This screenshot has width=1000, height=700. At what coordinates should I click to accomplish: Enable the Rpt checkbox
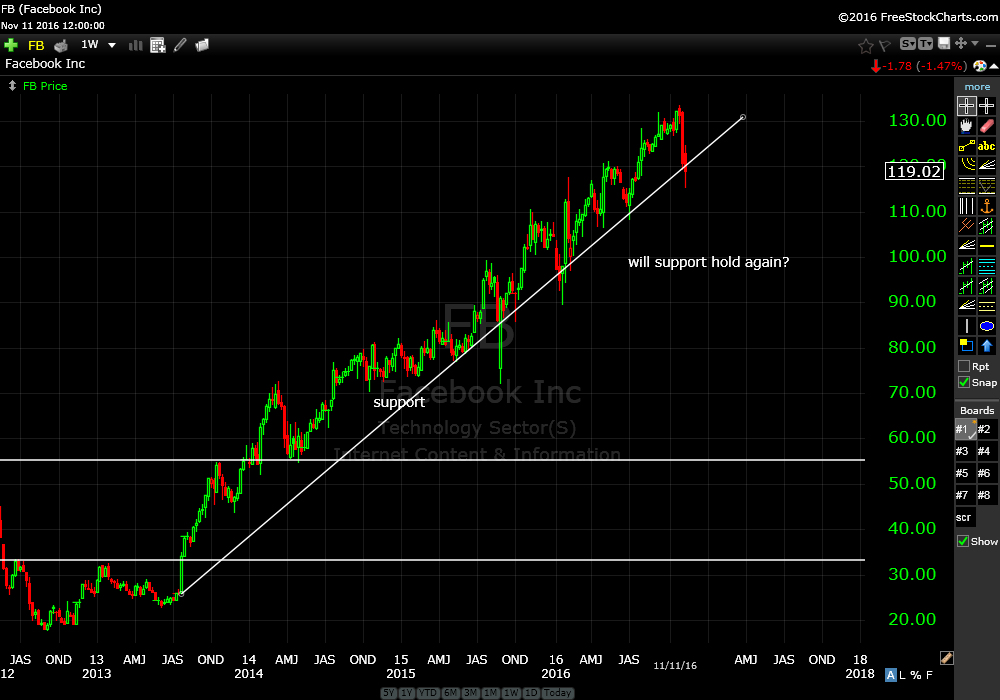[964, 366]
